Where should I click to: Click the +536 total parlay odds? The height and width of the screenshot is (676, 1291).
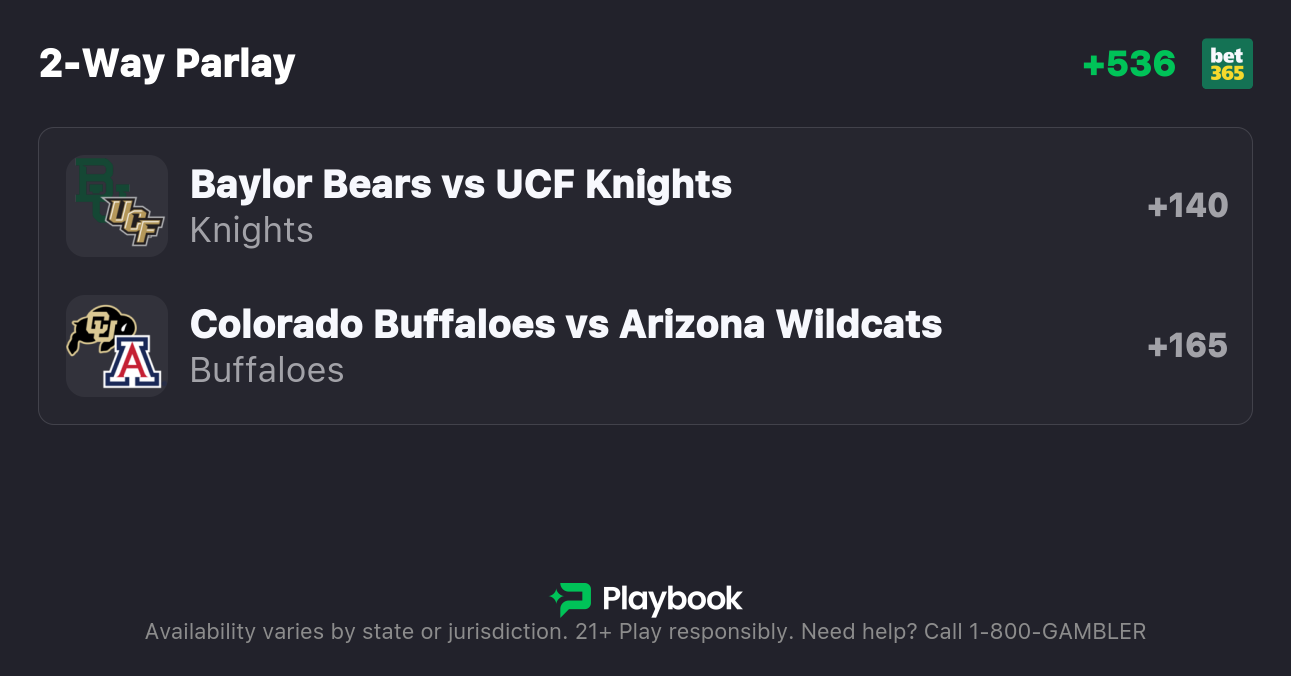click(1129, 64)
